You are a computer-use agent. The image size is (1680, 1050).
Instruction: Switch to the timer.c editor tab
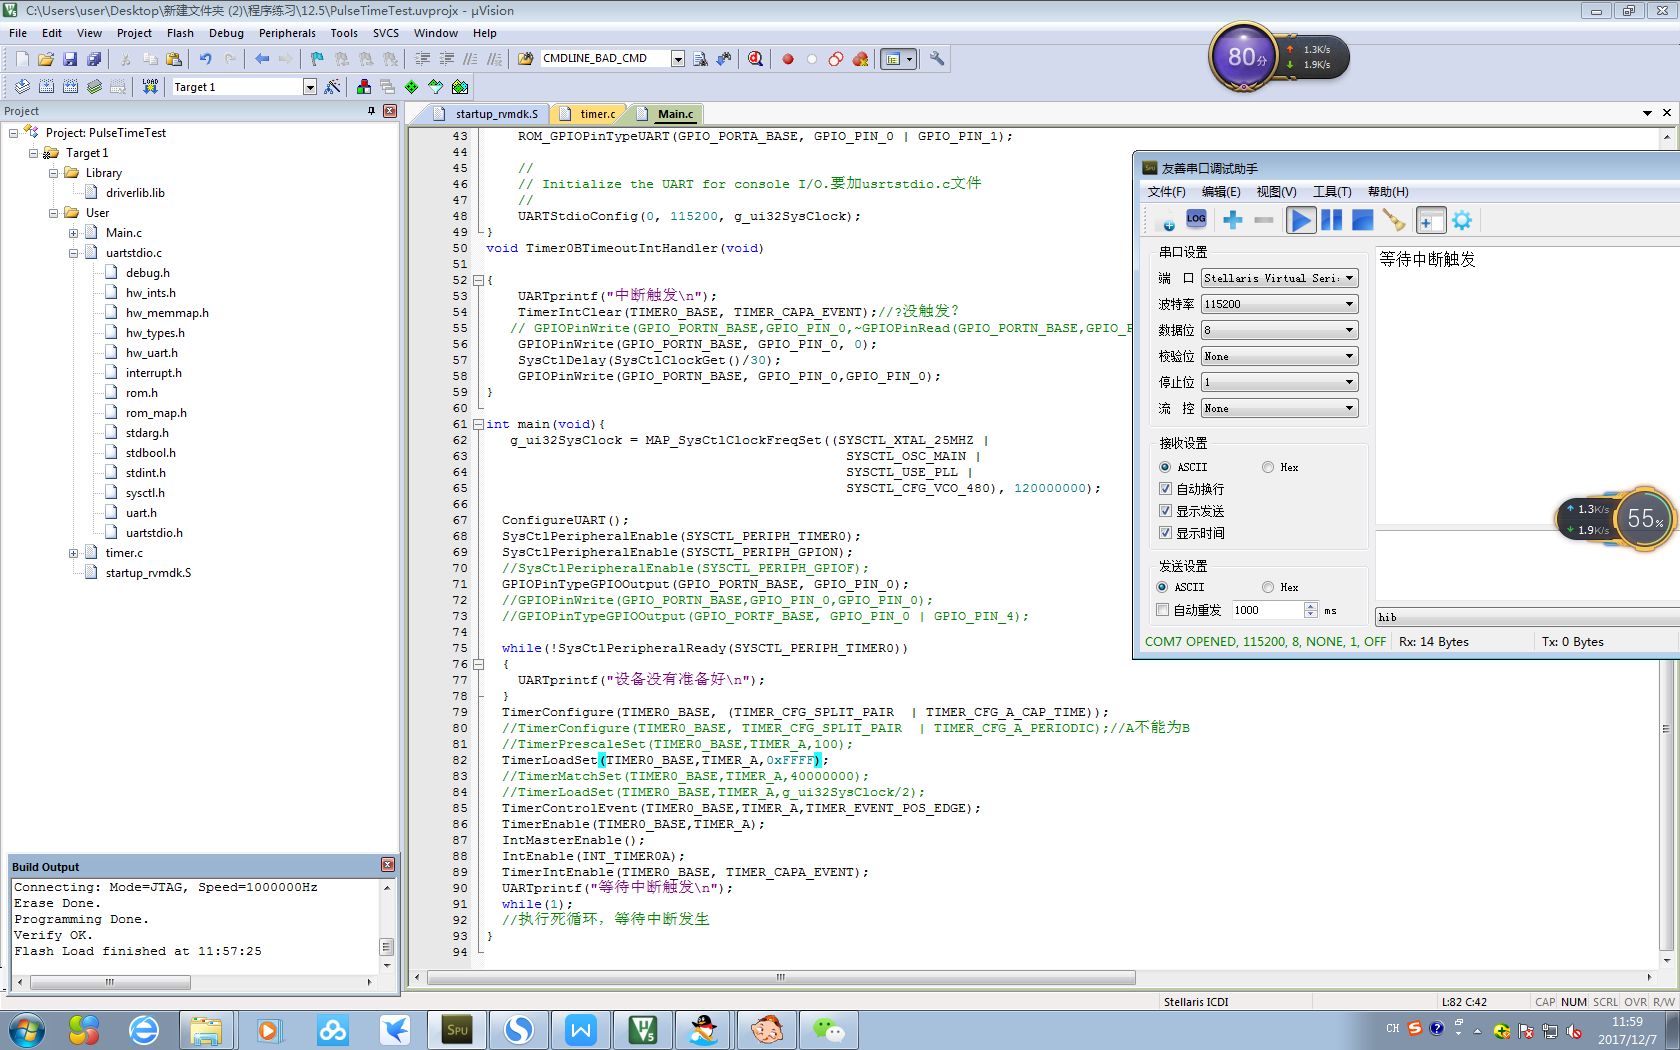pos(597,114)
